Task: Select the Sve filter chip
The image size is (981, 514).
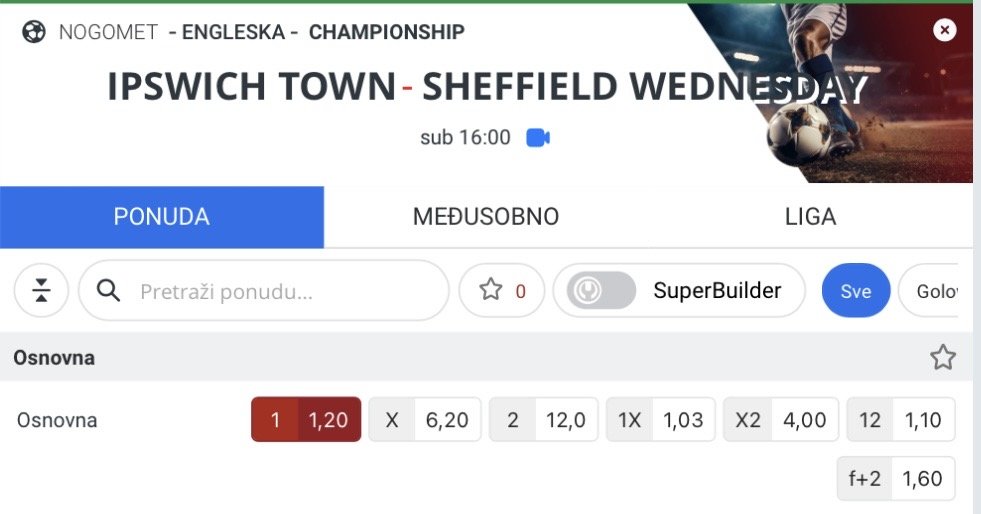Action: (x=856, y=291)
